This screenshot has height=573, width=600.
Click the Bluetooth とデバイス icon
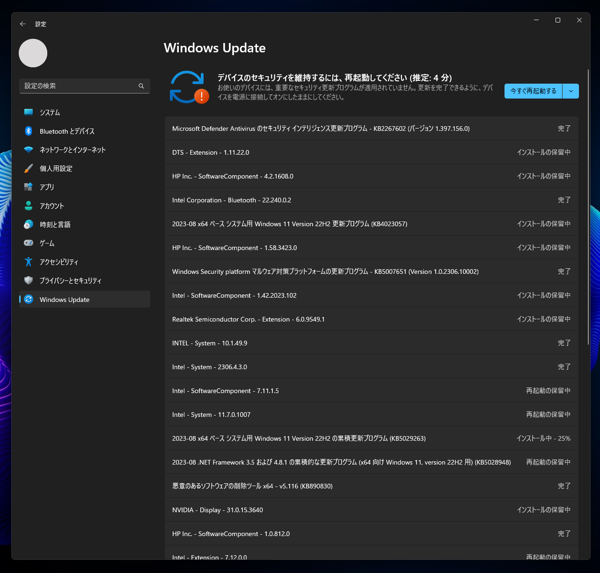tap(28, 131)
